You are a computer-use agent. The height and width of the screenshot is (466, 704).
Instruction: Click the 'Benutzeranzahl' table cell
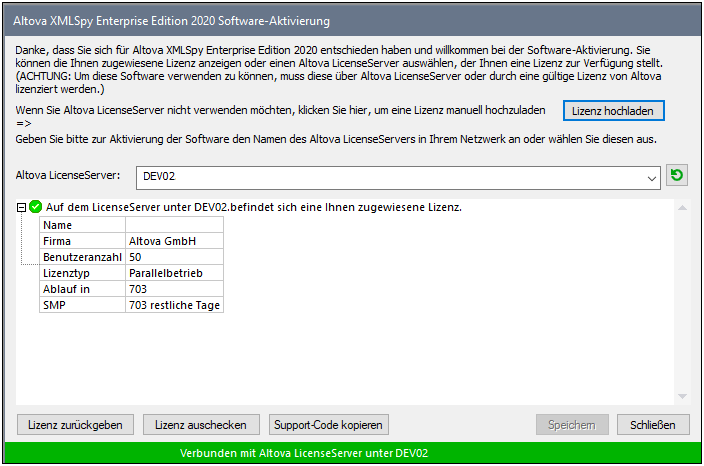83,257
